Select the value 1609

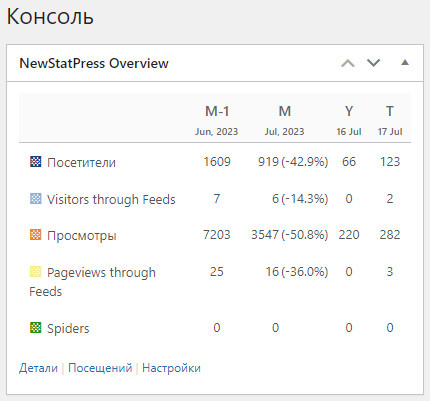pyautogui.click(x=217, y=162)
